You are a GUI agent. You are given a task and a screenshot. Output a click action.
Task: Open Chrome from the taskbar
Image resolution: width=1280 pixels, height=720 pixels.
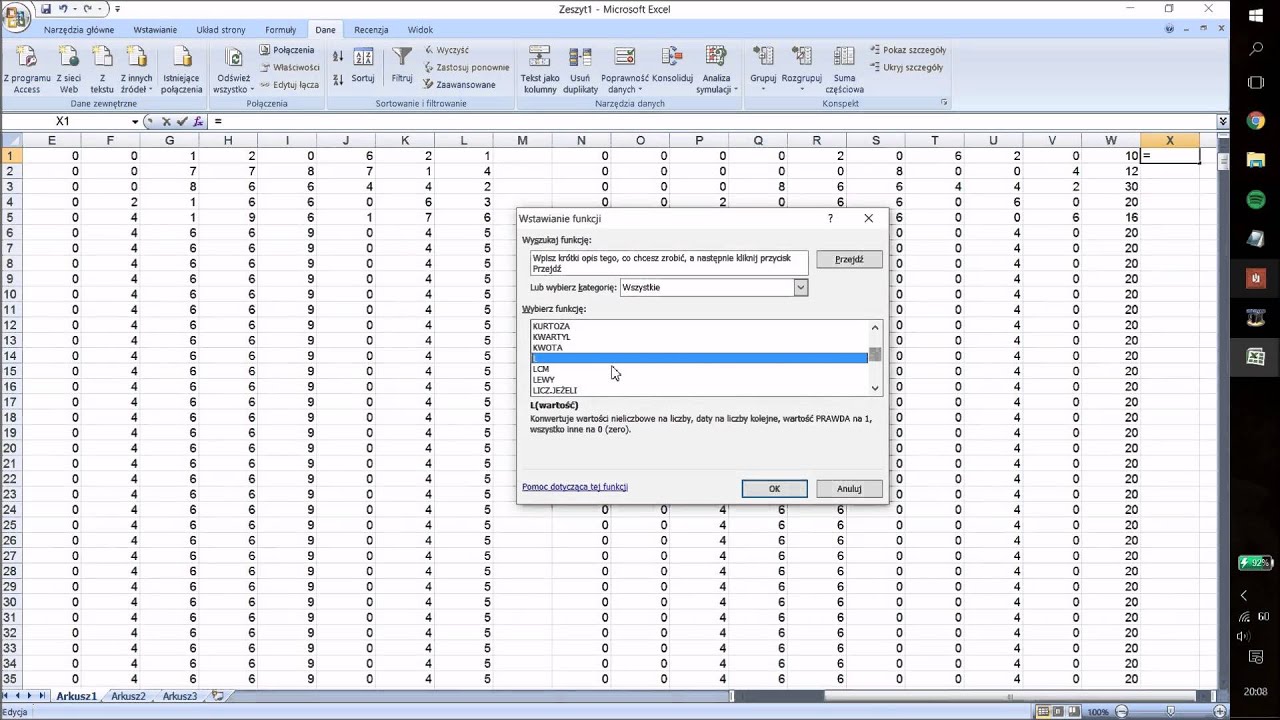[x=1256, y=121]
